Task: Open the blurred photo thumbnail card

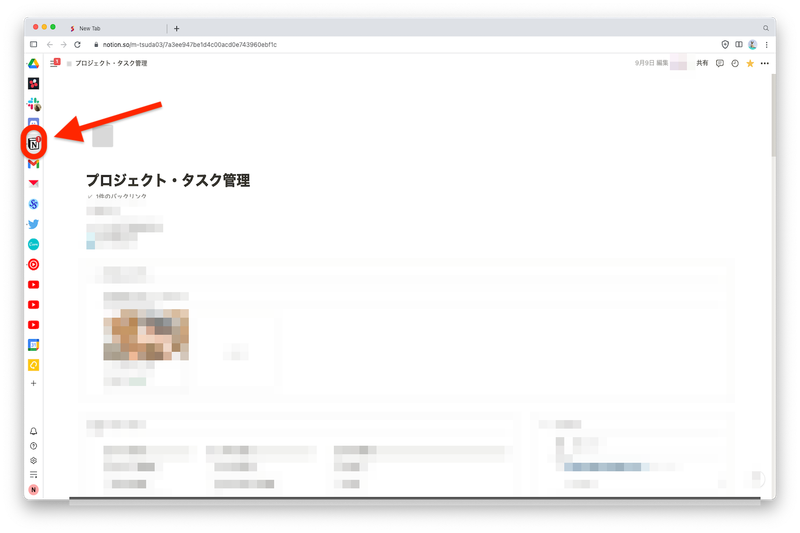Action: point(146,334)
